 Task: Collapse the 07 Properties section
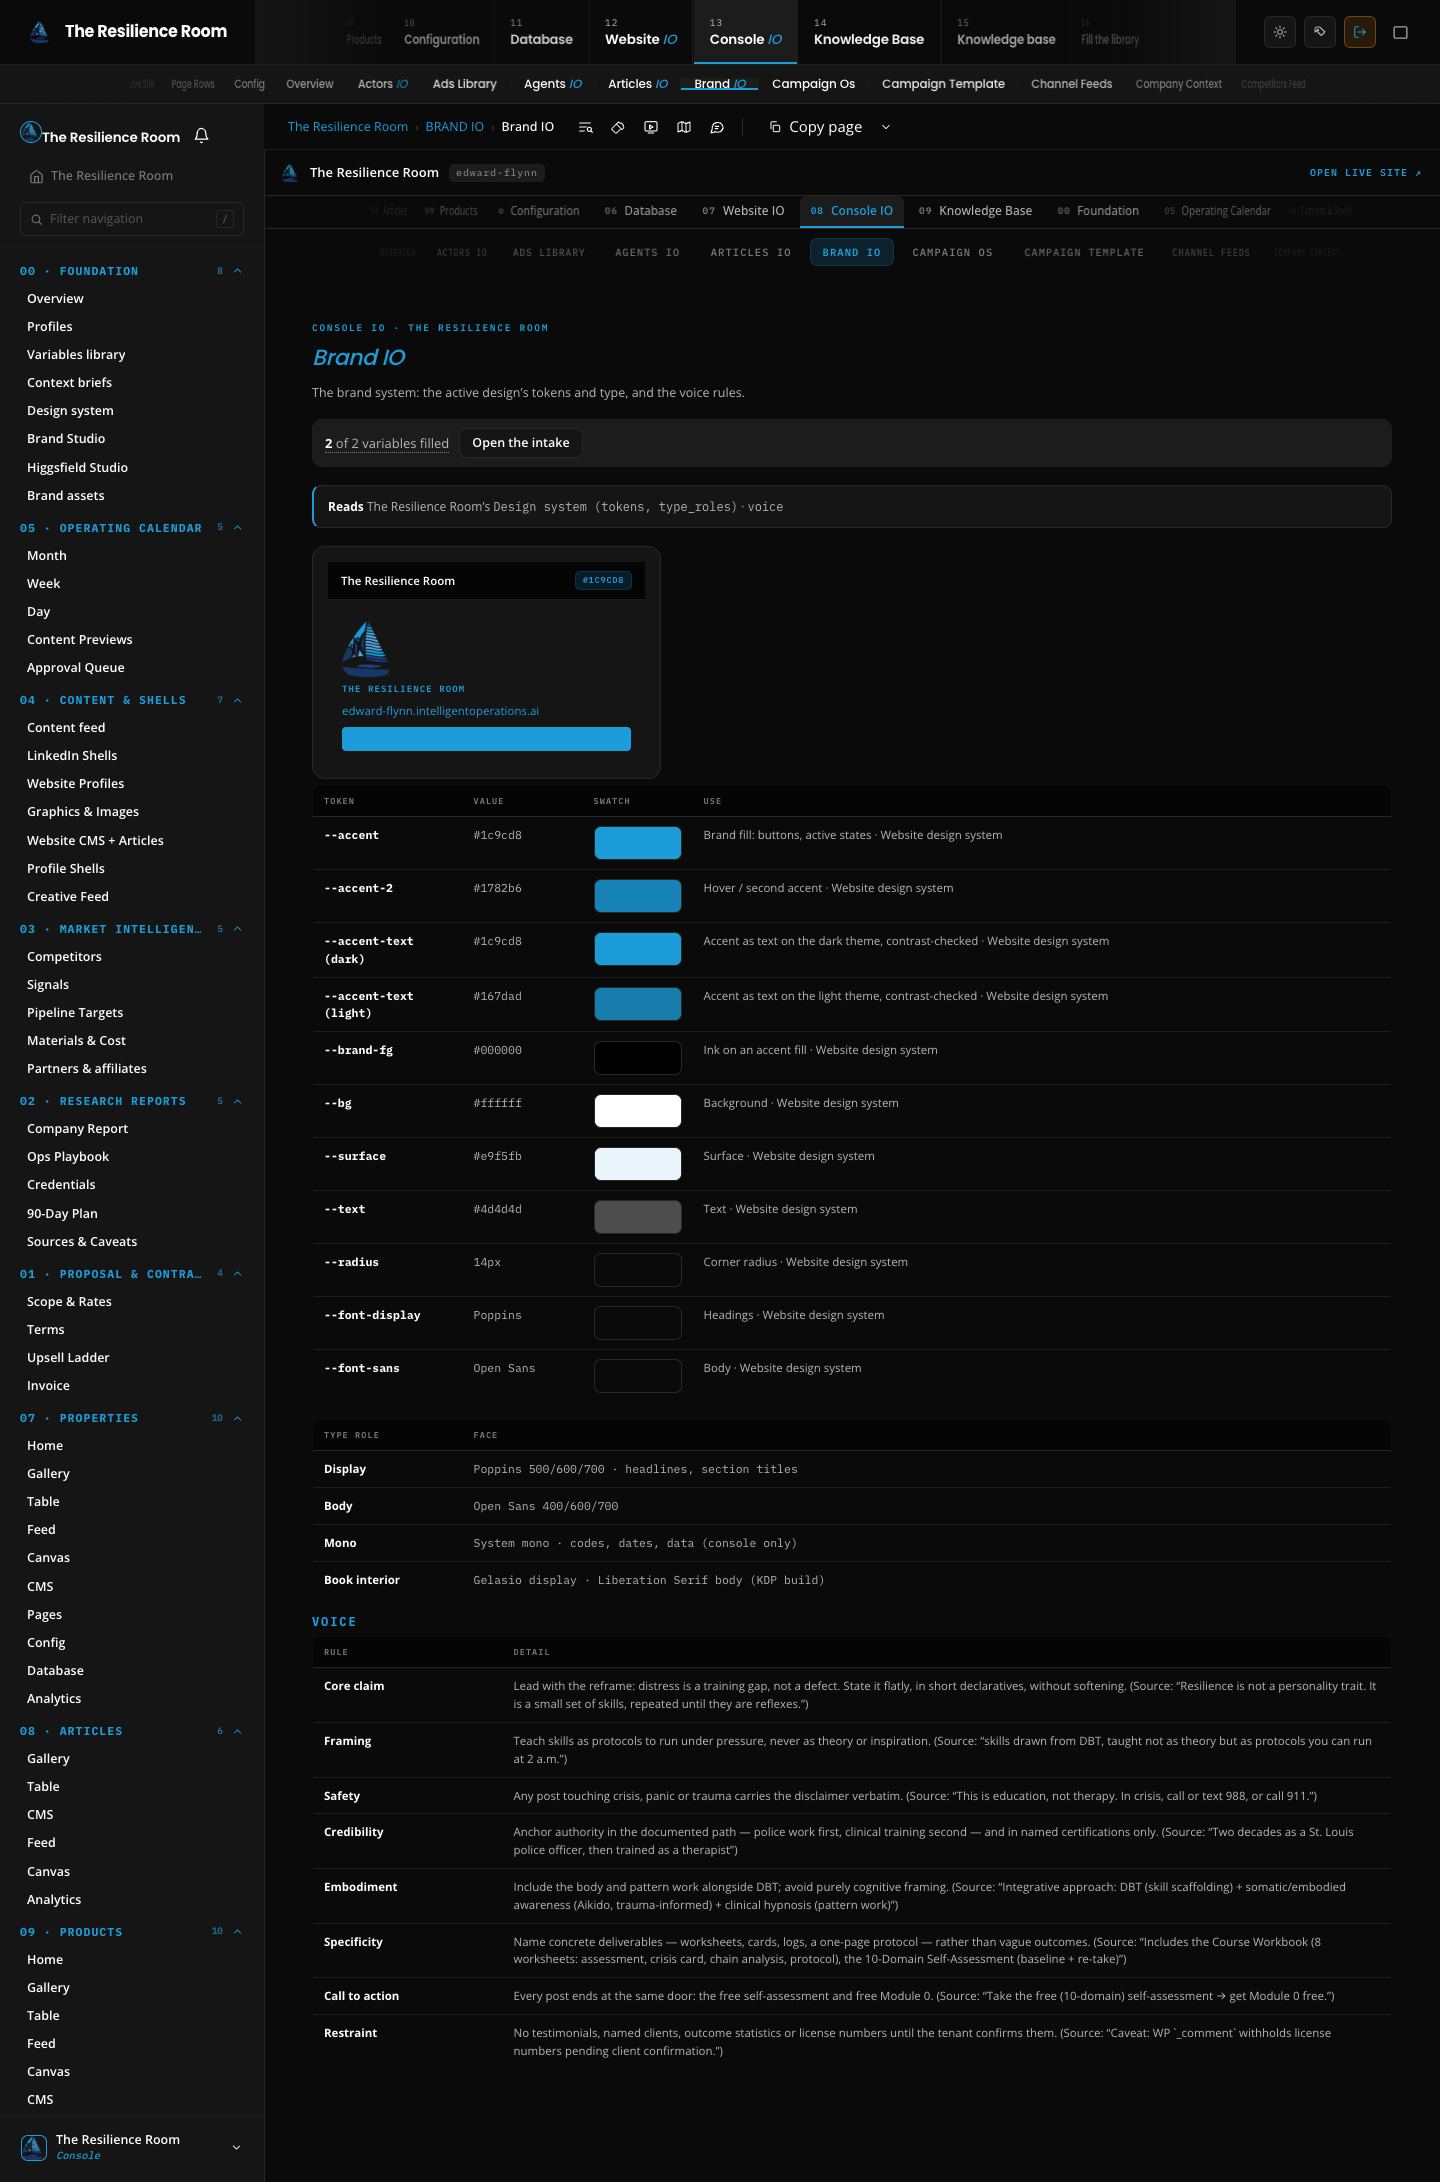pyautogui.click(x=238, y=1418)
